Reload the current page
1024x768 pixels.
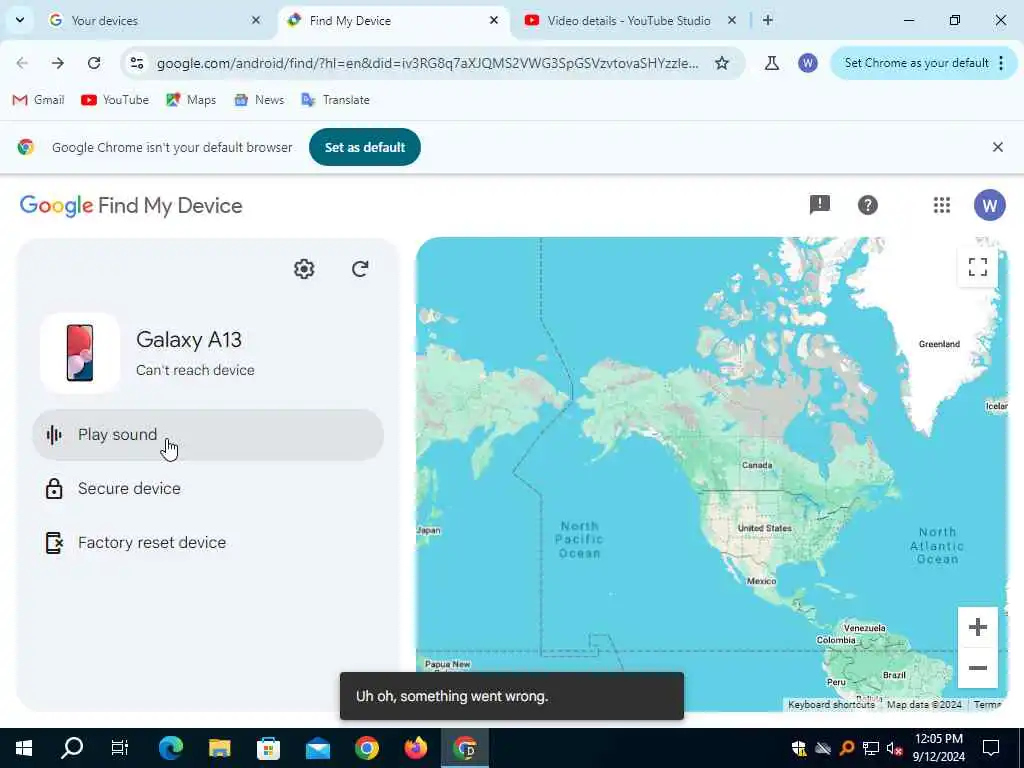coord(94,63)
